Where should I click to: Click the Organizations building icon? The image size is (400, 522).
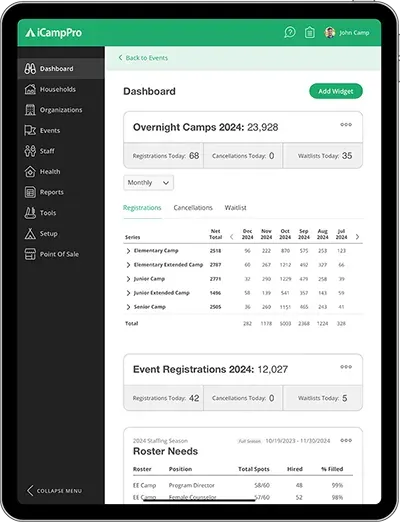30,110
